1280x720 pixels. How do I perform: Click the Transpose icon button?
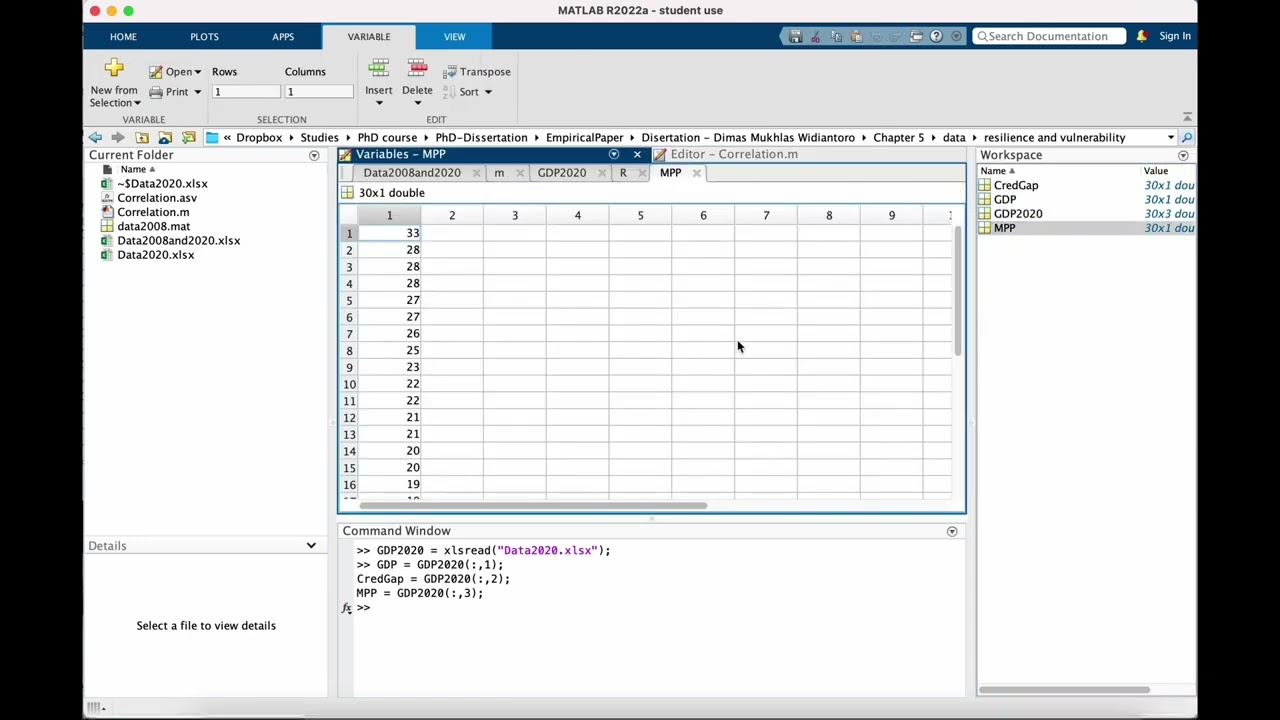point(477,72)
